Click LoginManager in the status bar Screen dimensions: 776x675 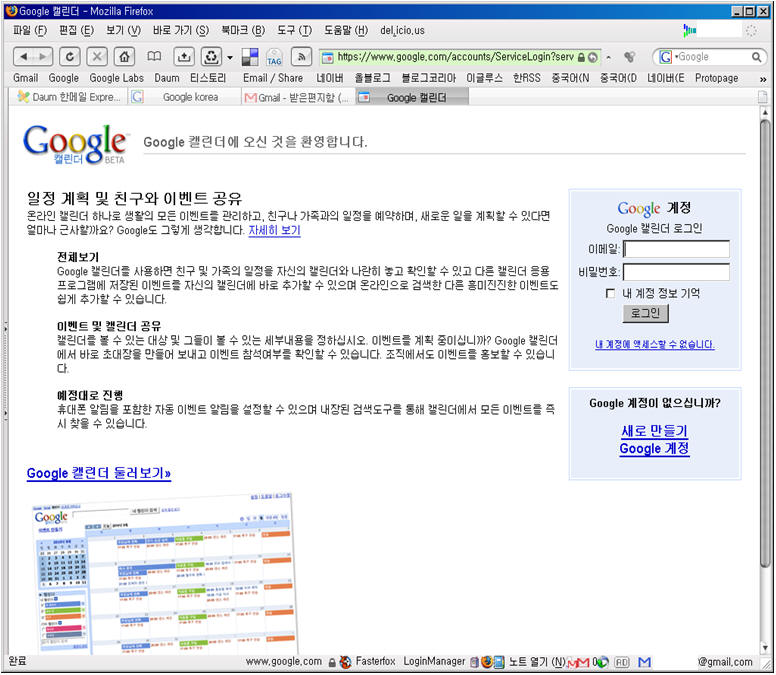[434, 662]
